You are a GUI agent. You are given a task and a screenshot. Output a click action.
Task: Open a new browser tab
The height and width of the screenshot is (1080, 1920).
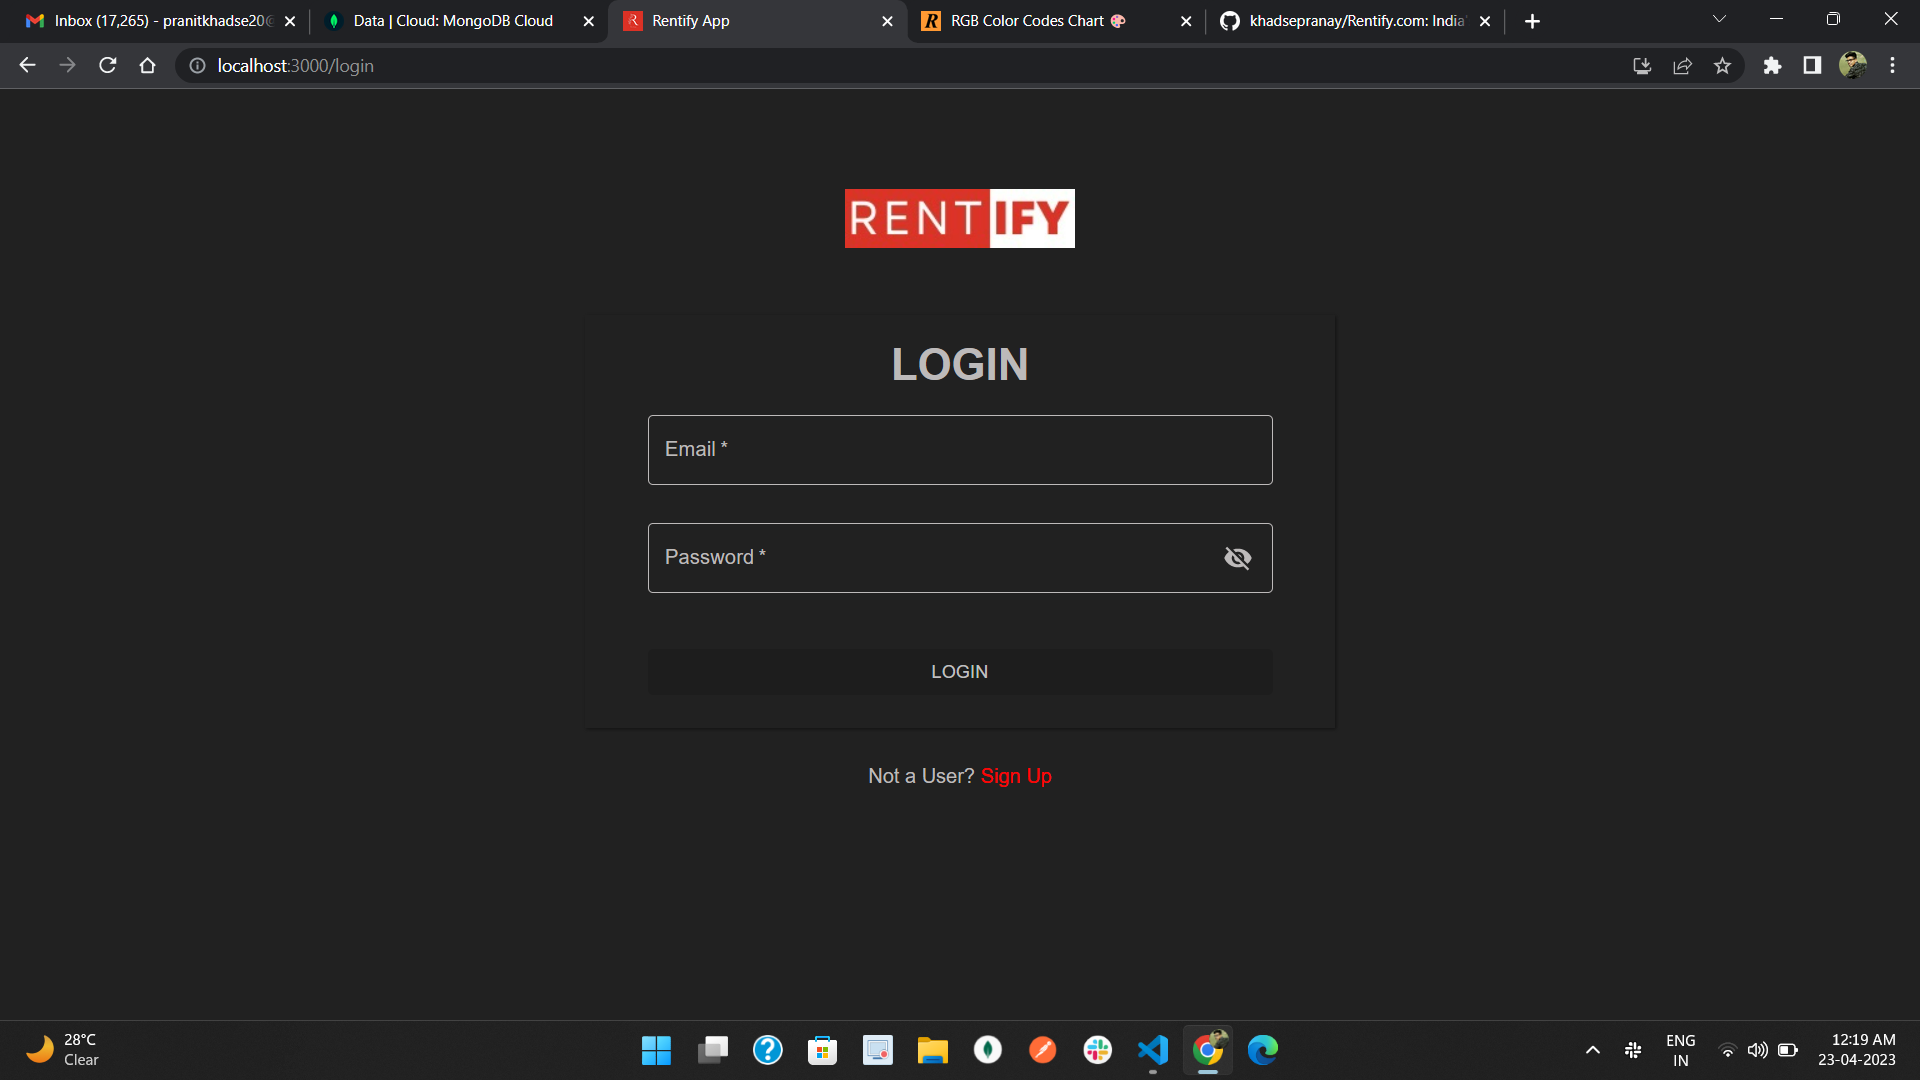[x=1532, y=21]
